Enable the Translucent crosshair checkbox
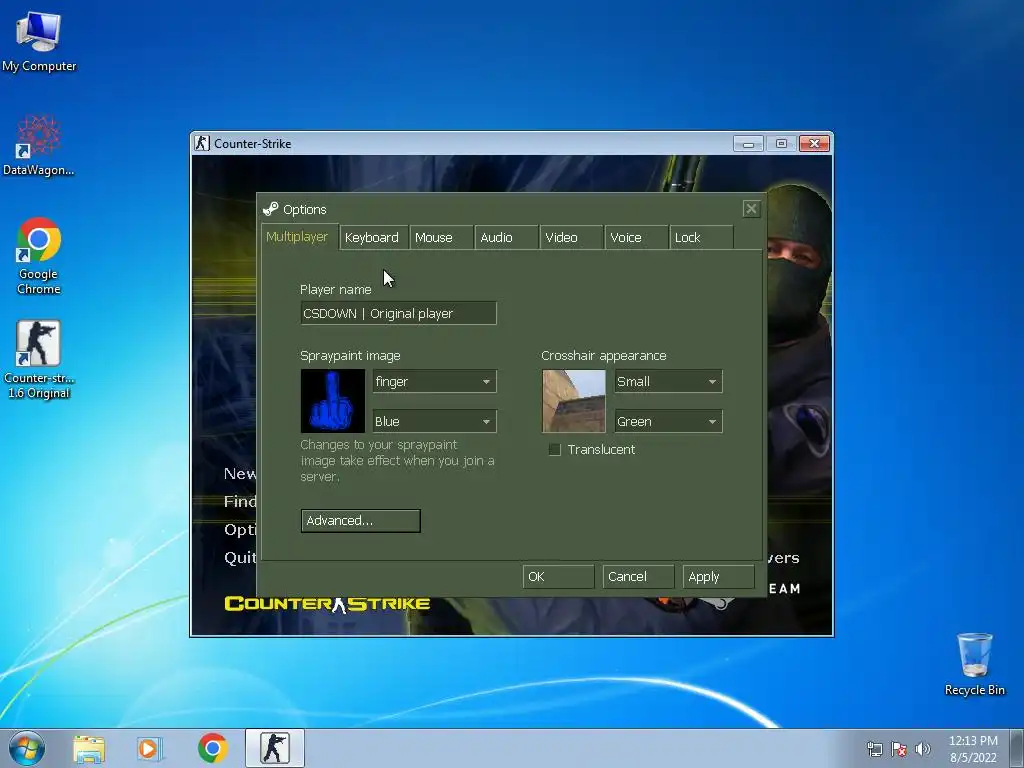 click(554, 449)
